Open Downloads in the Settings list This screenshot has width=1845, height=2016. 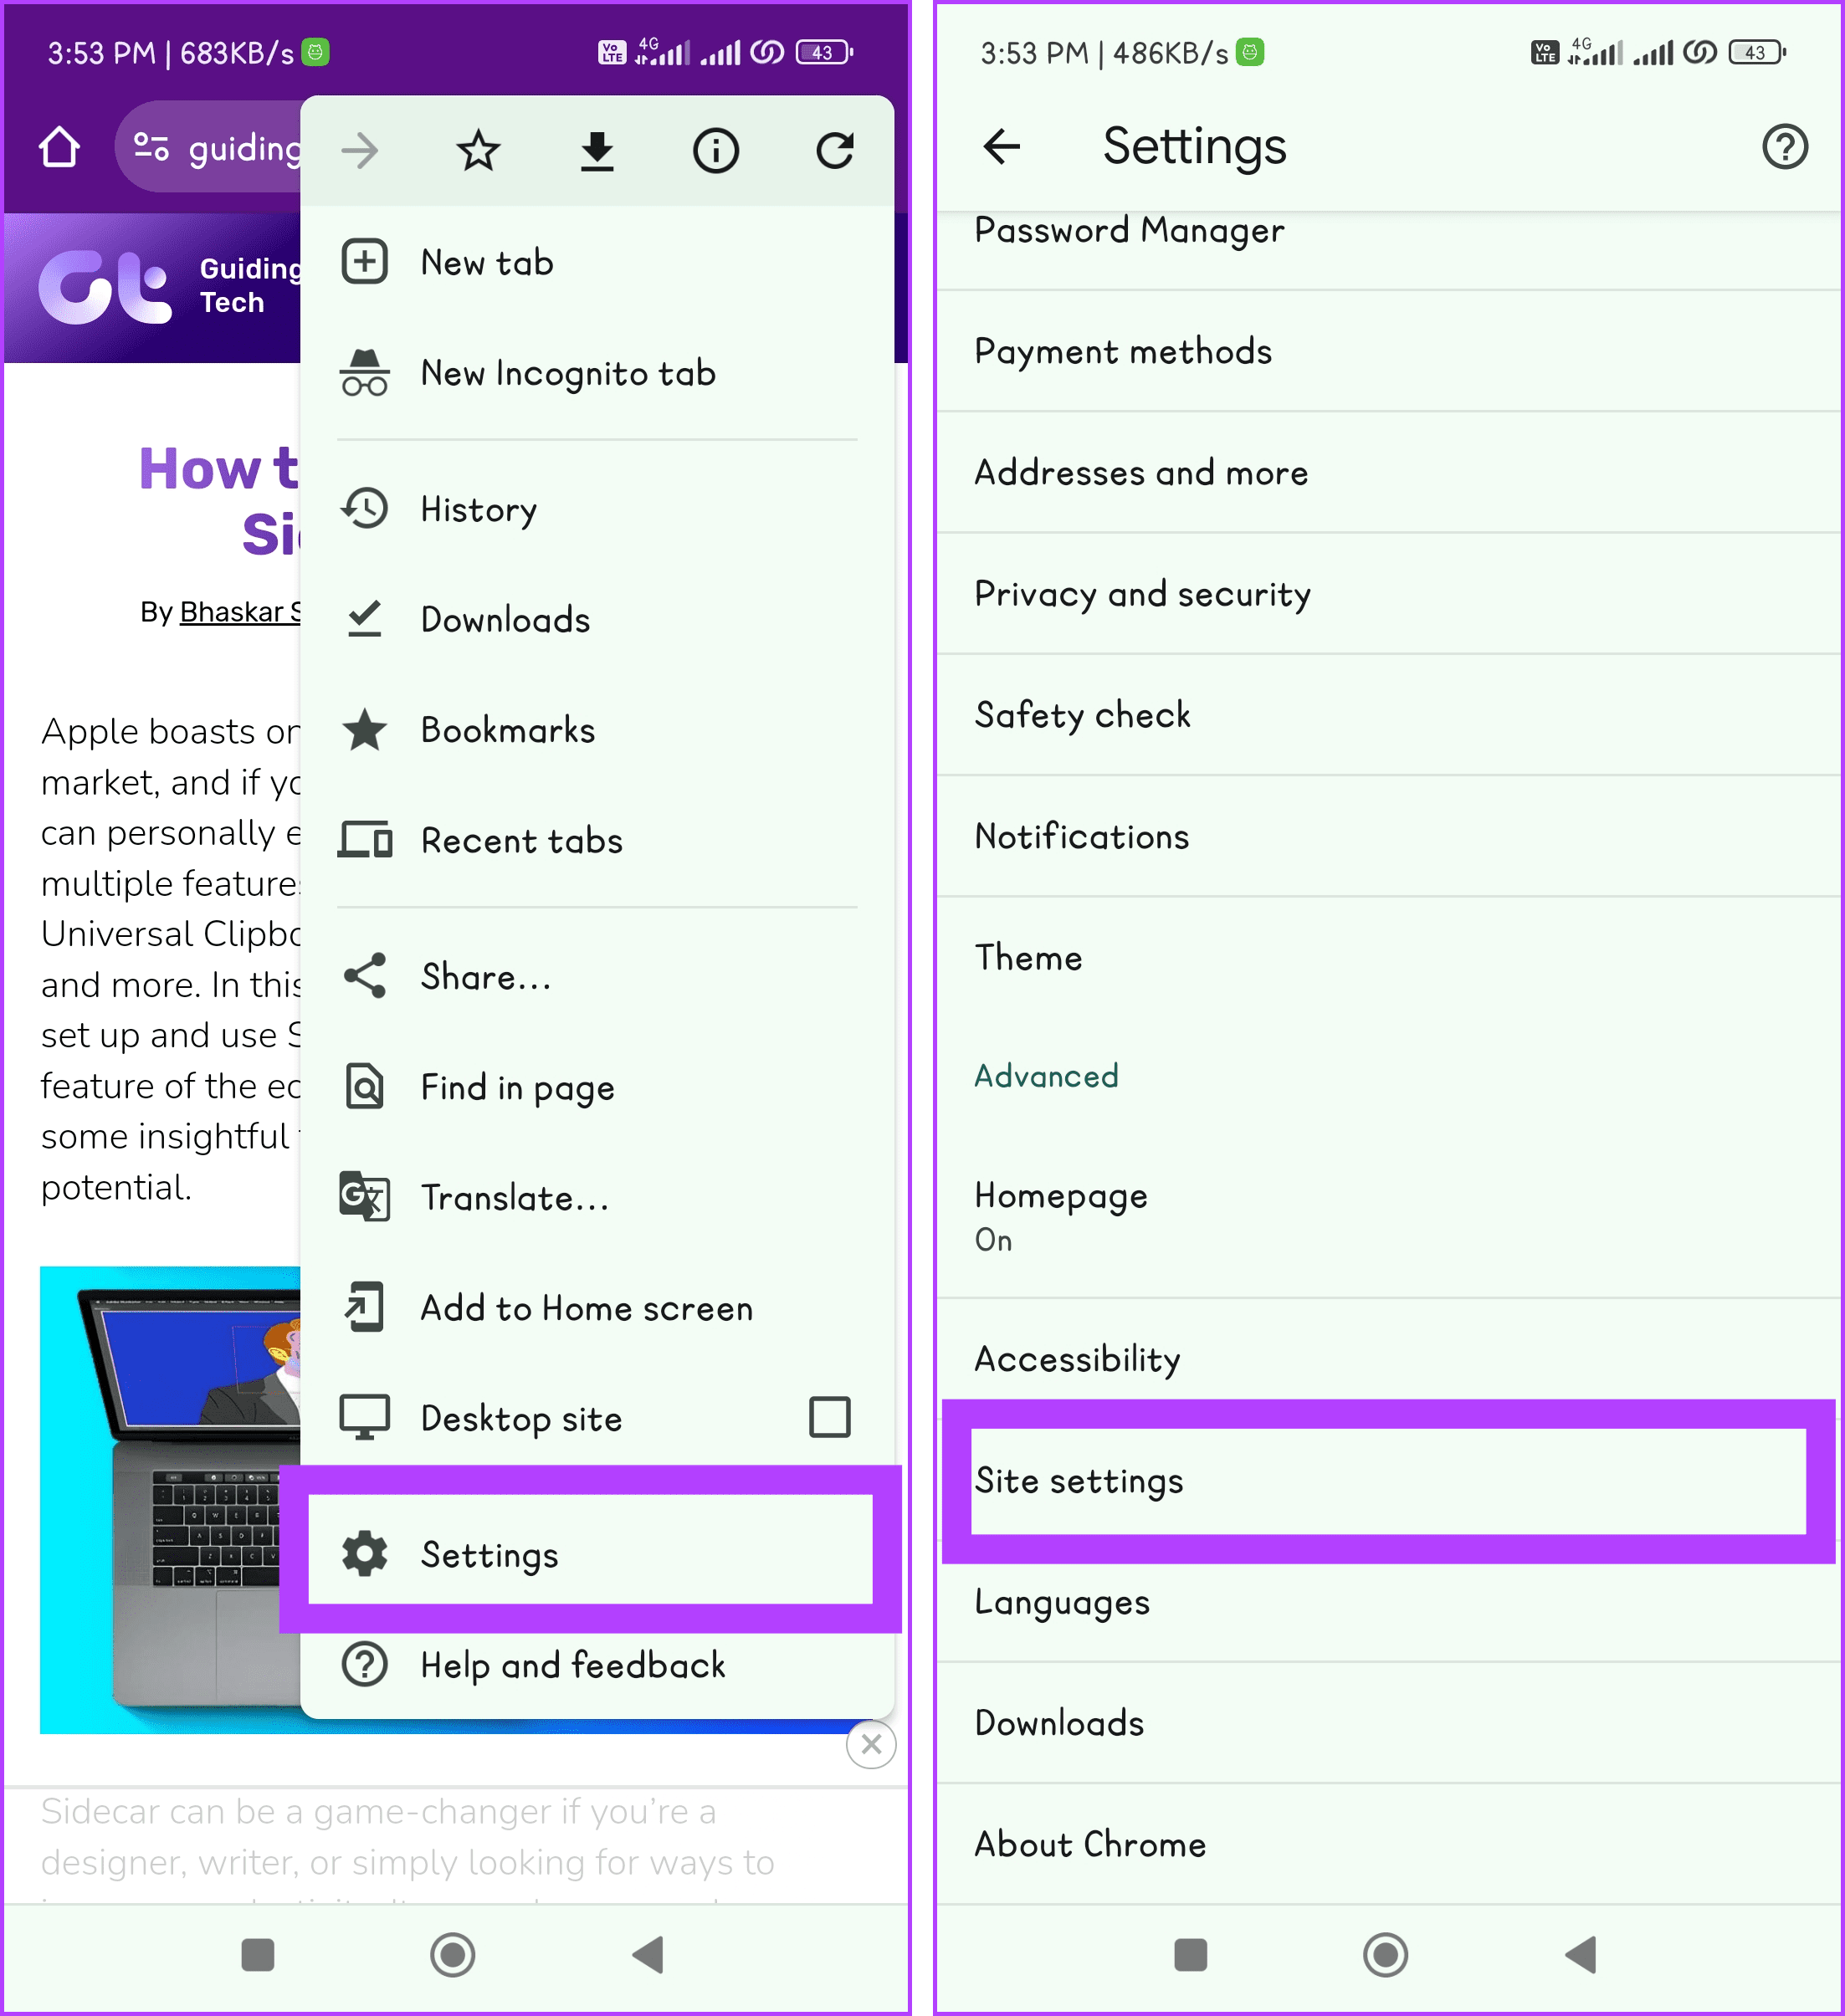(1390, 1723)
